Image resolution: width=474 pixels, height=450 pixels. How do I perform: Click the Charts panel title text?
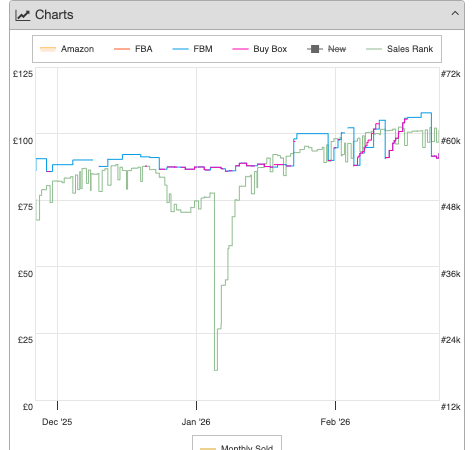point(54,15)
